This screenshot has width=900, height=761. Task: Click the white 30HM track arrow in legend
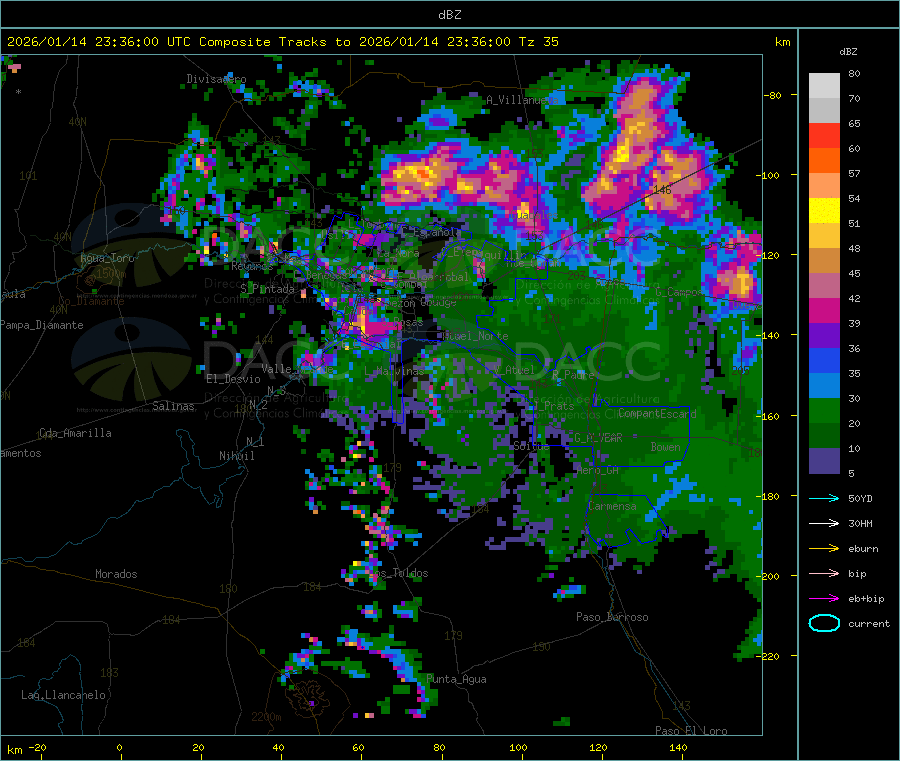(824, 523)
